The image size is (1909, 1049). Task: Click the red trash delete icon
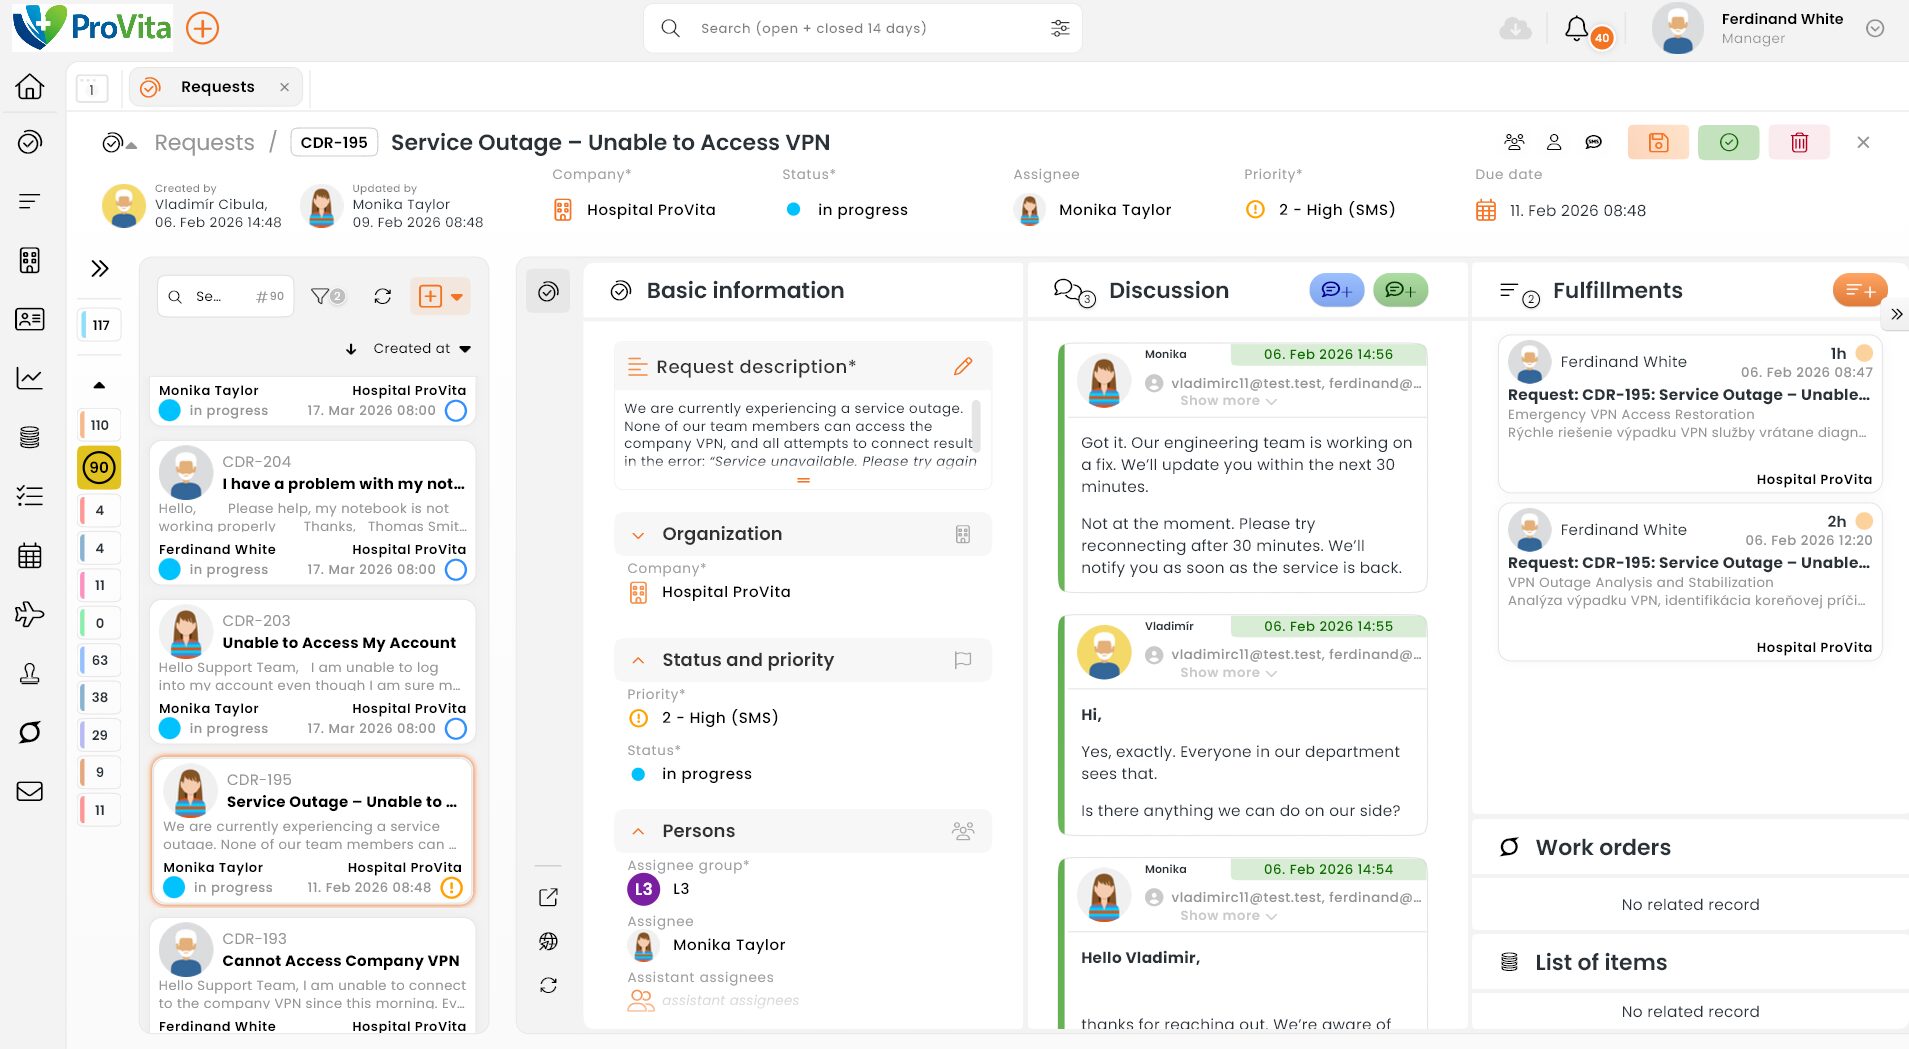1799,143
